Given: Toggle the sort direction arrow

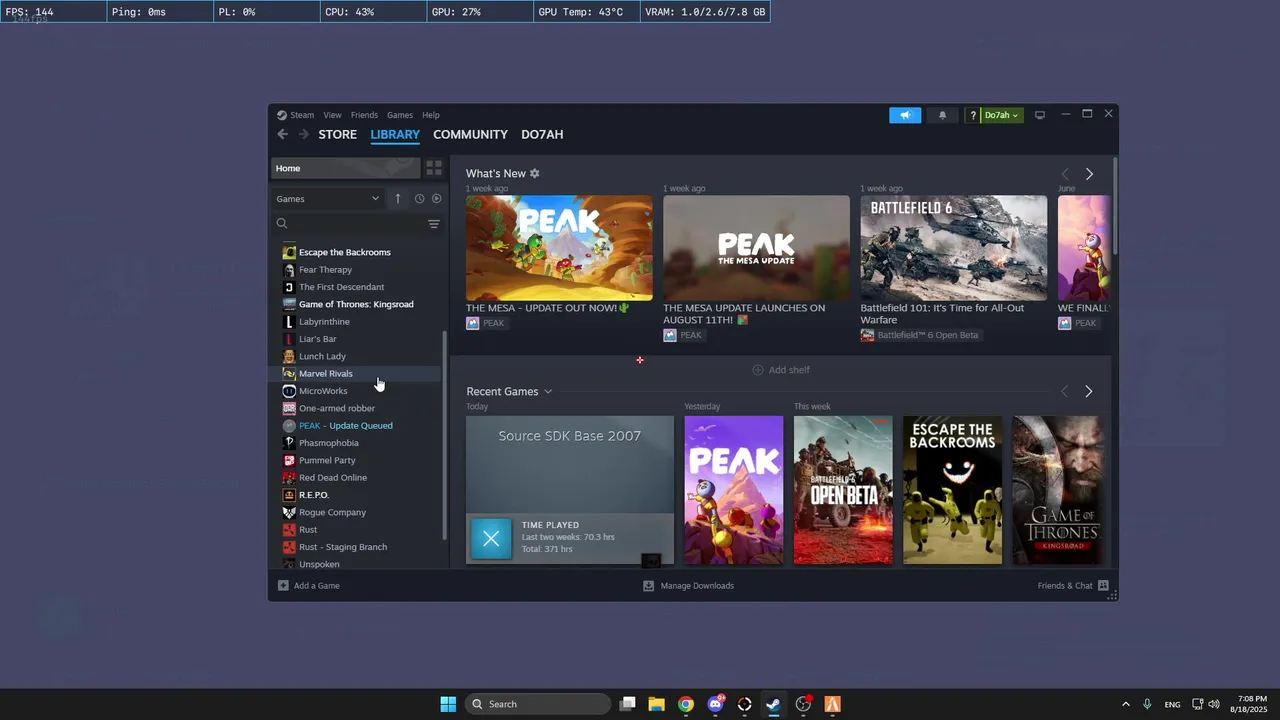Looking at the screenshot, I should tap(397, 198).
